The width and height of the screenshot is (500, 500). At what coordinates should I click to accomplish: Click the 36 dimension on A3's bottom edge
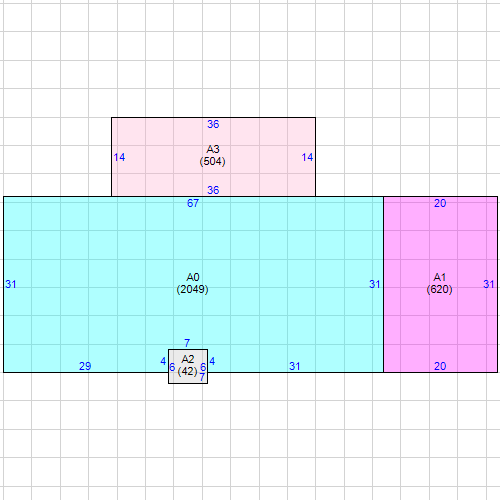click(x=213, y=190)
